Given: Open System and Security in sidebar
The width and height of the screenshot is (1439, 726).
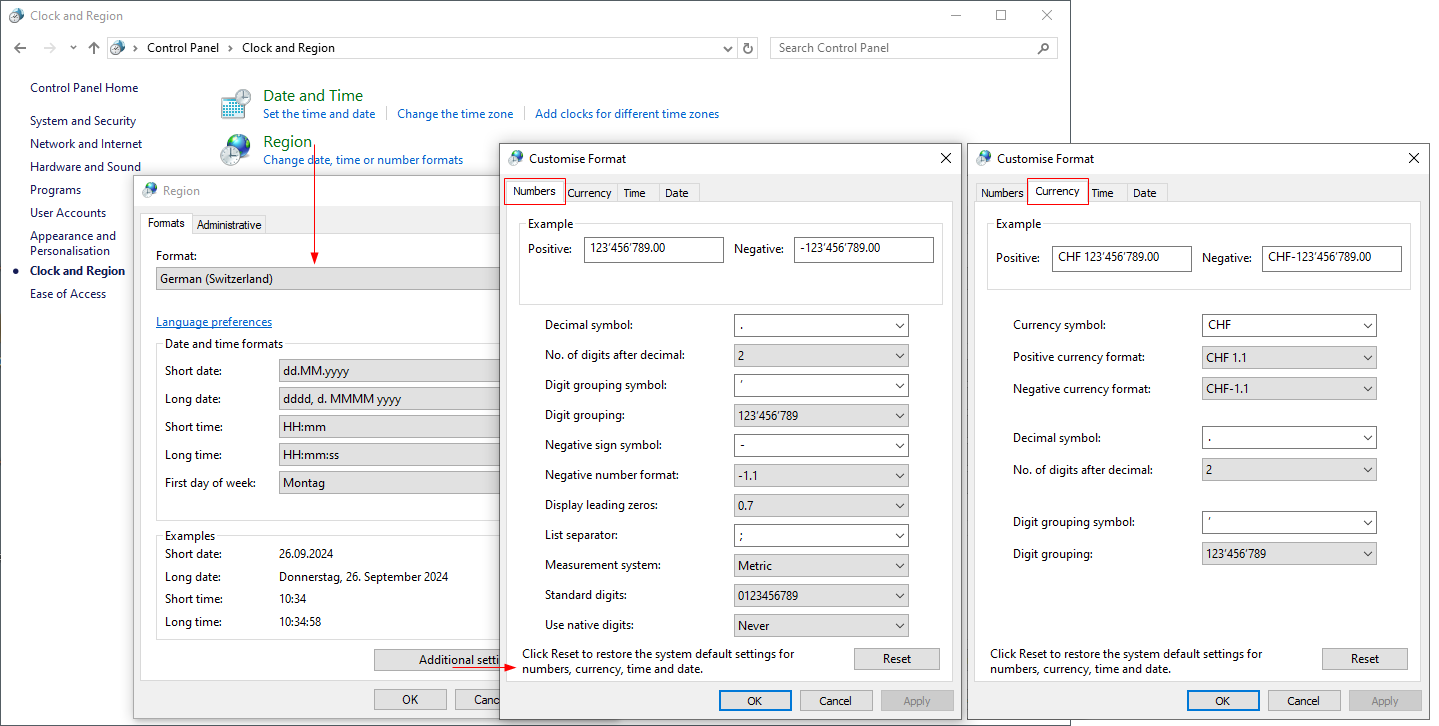Looking at the screenshot, I should (x=83, y=121).
